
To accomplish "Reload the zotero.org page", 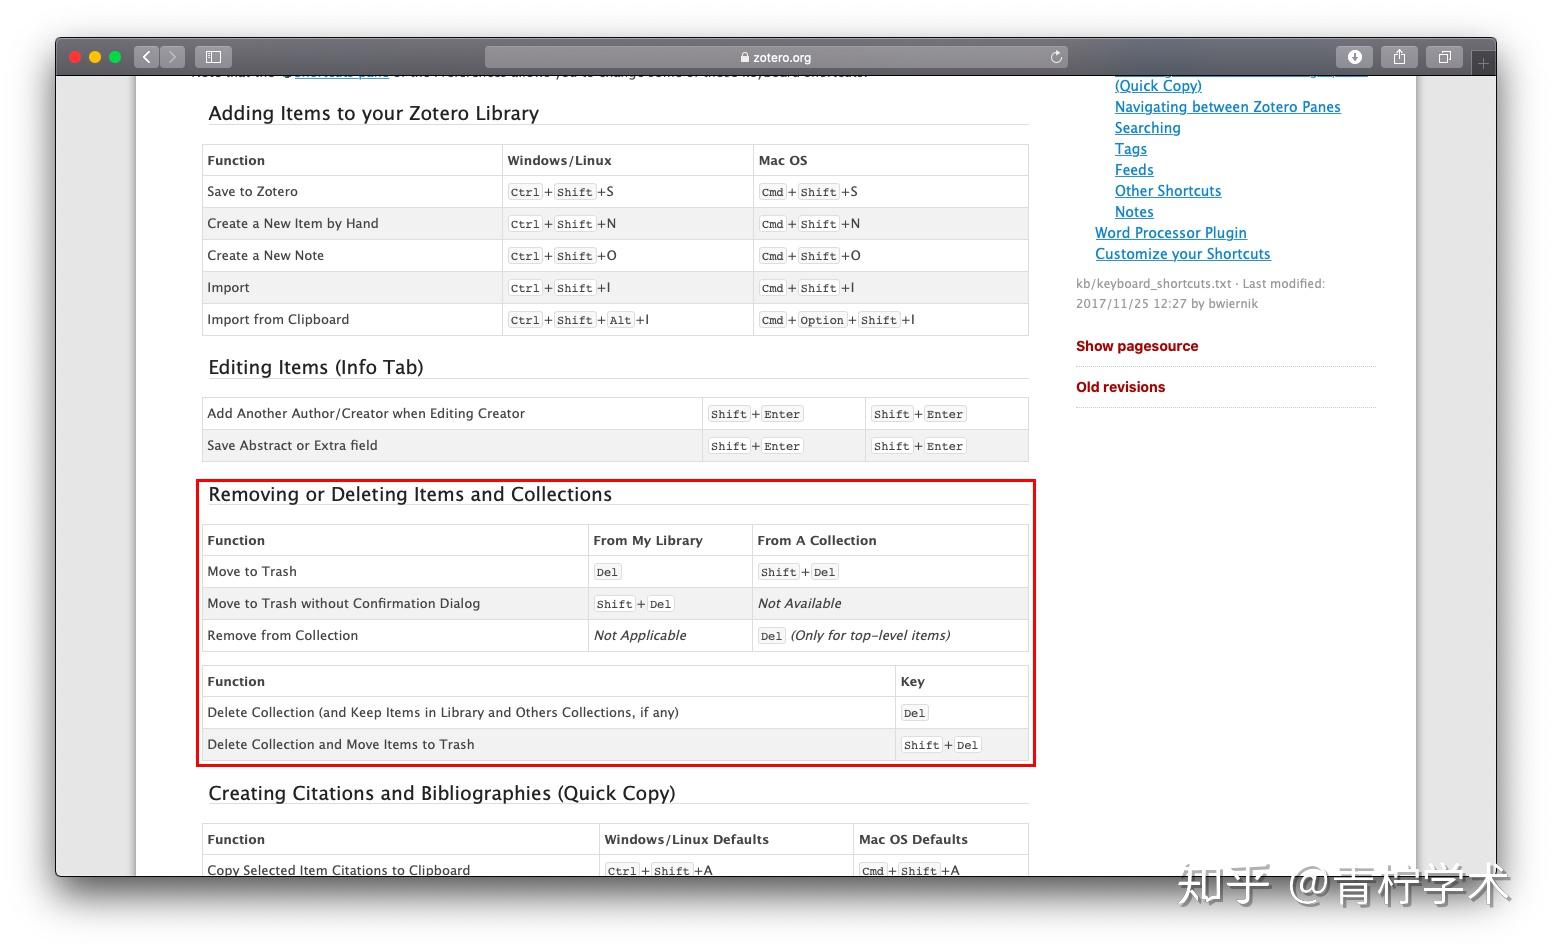I will tap(1056, 57).
